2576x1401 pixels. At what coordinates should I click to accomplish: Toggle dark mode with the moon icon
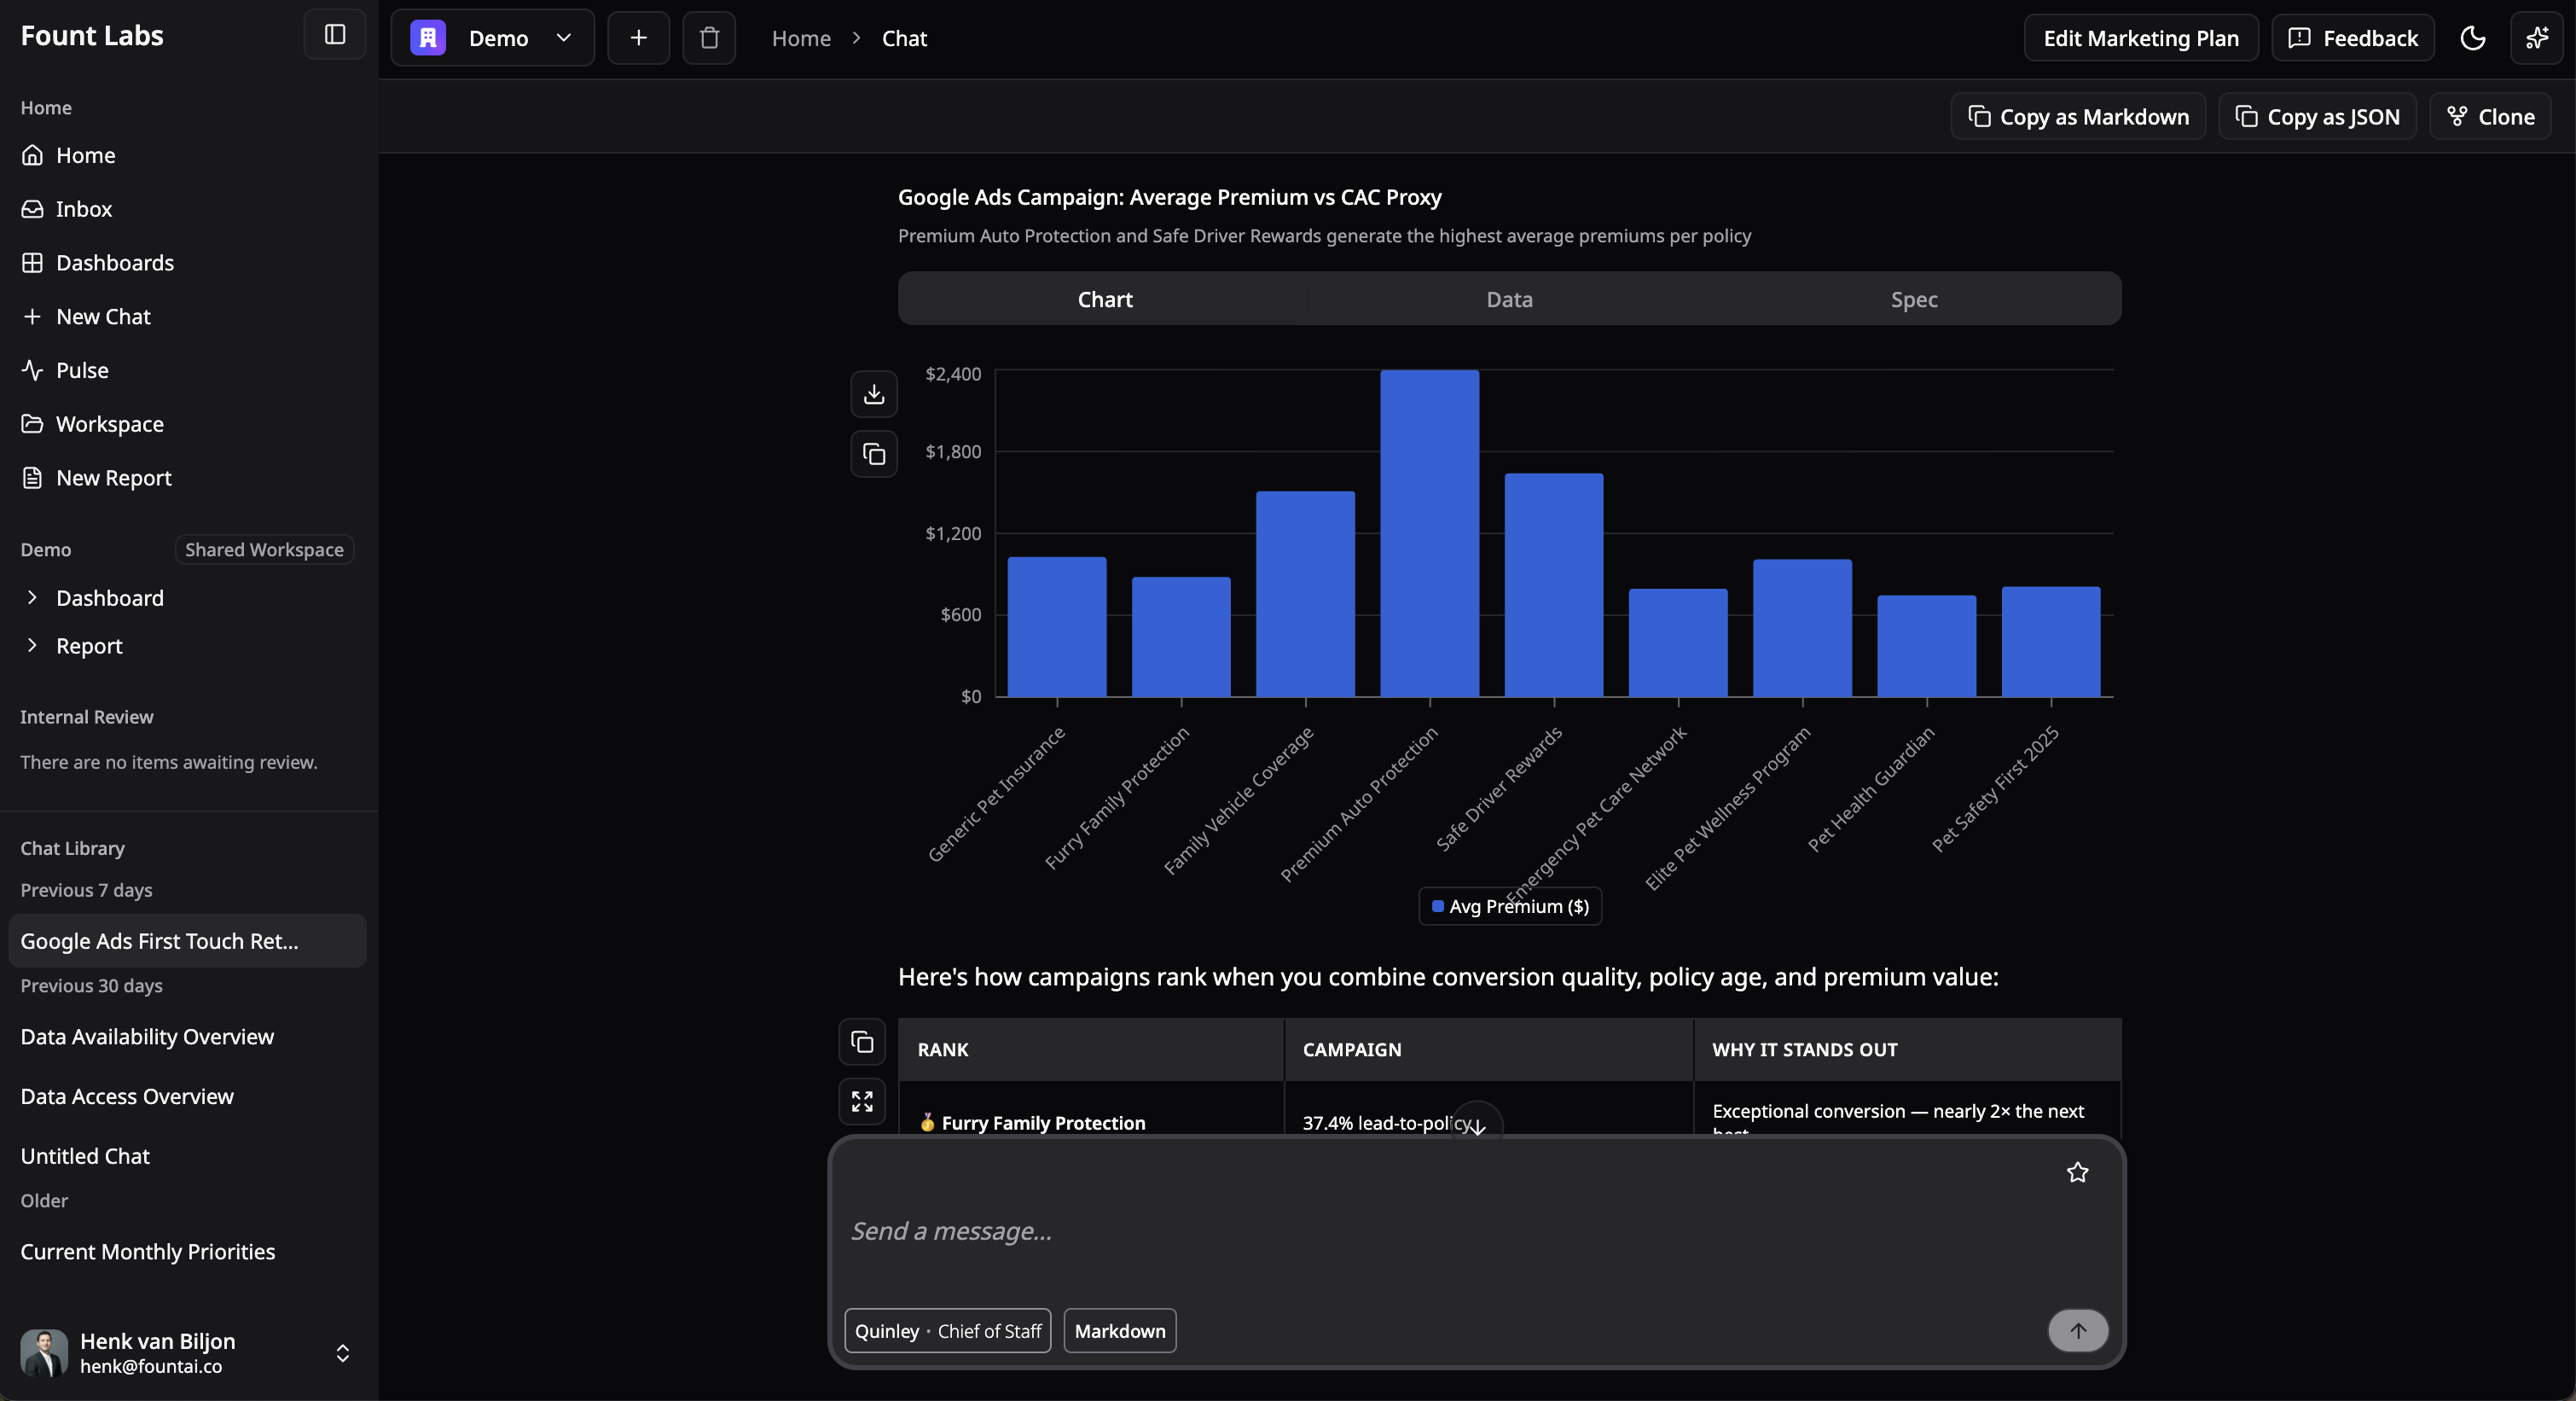point(2473,38)
